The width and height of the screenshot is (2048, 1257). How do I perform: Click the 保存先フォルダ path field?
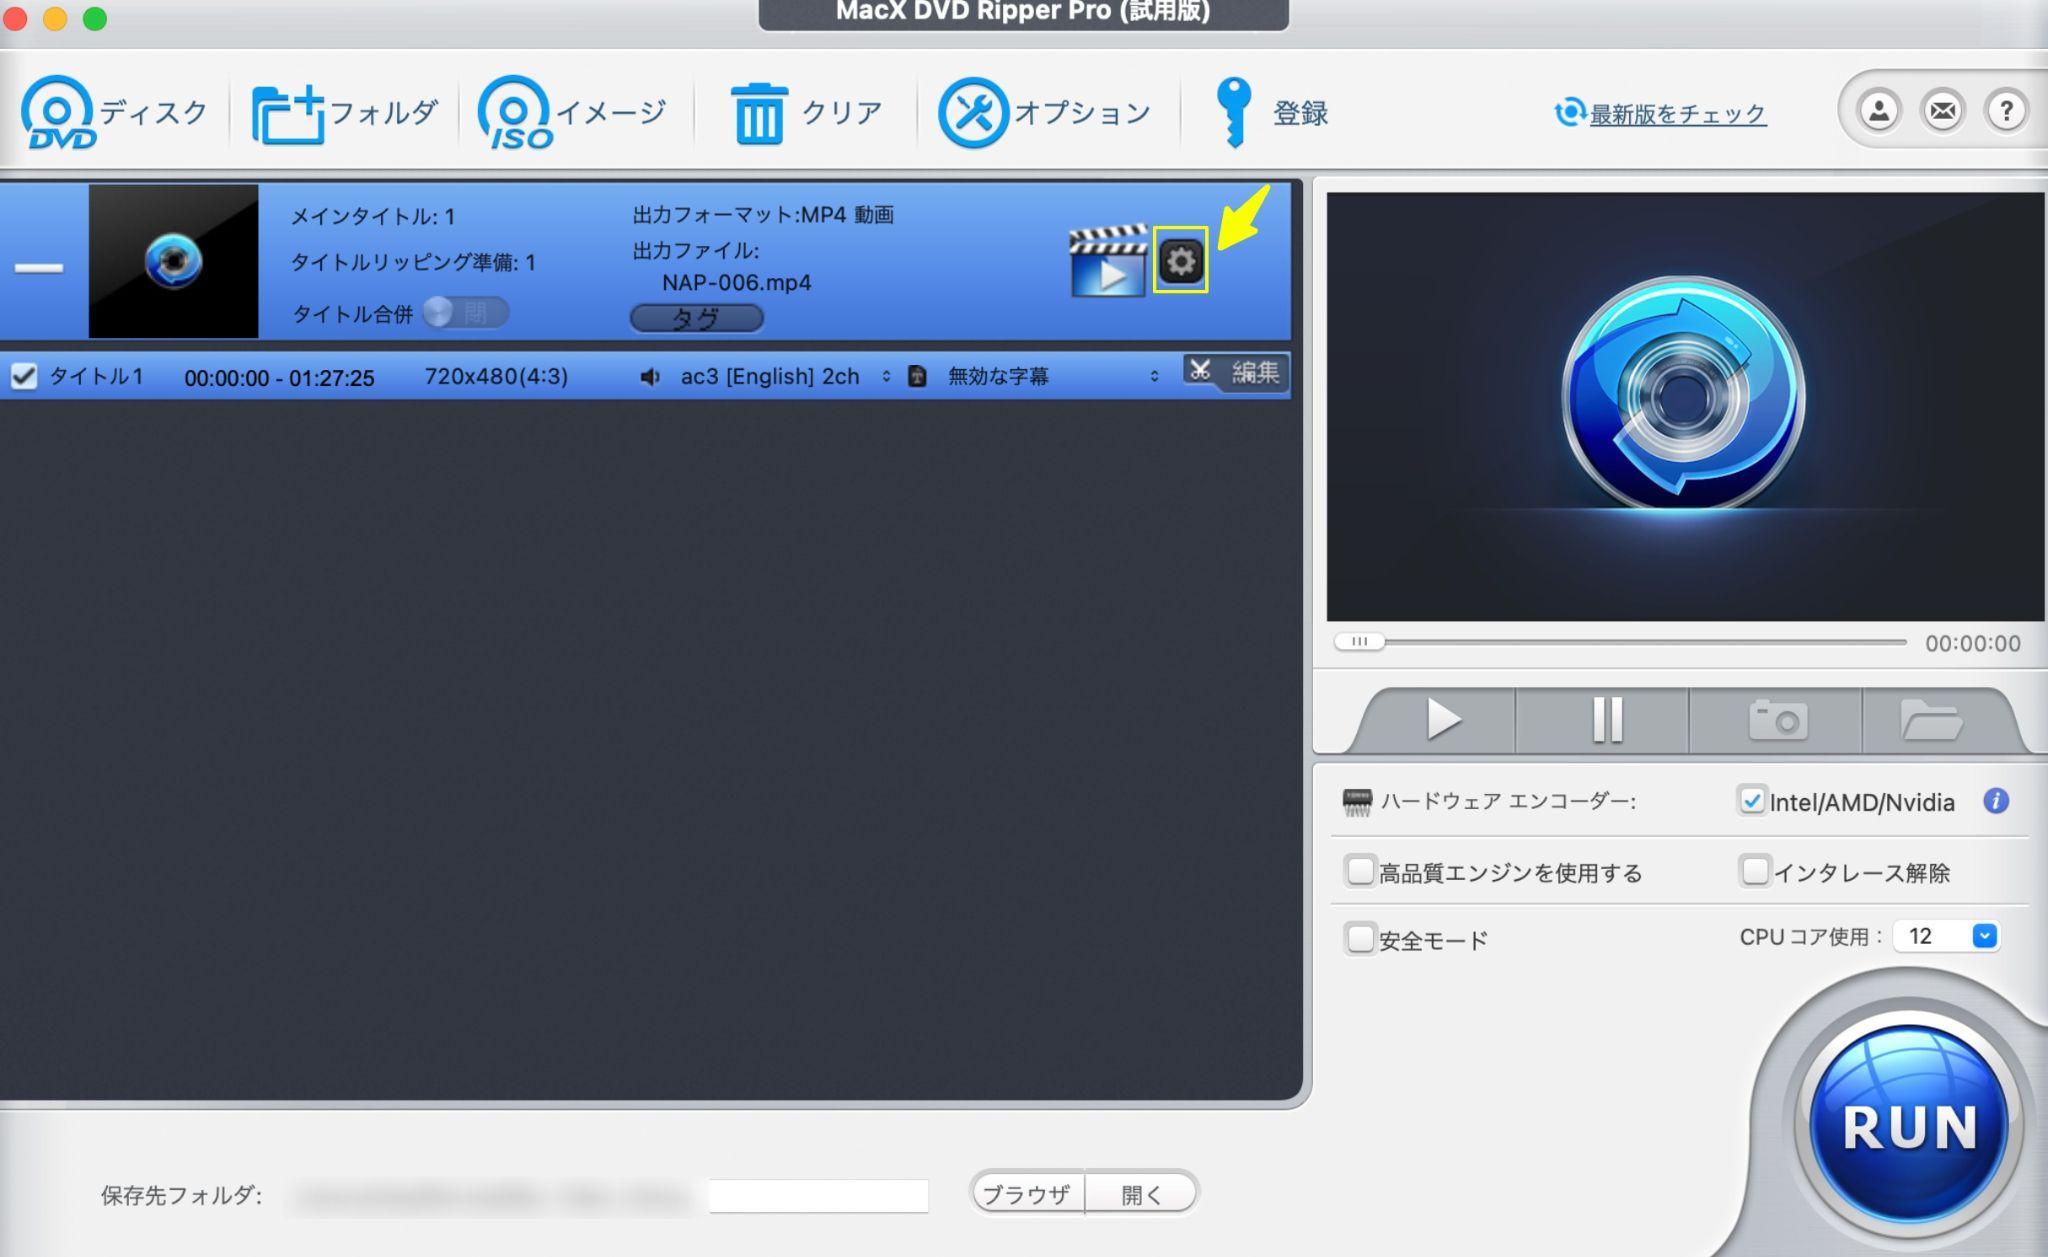[x=818, y=1195]
